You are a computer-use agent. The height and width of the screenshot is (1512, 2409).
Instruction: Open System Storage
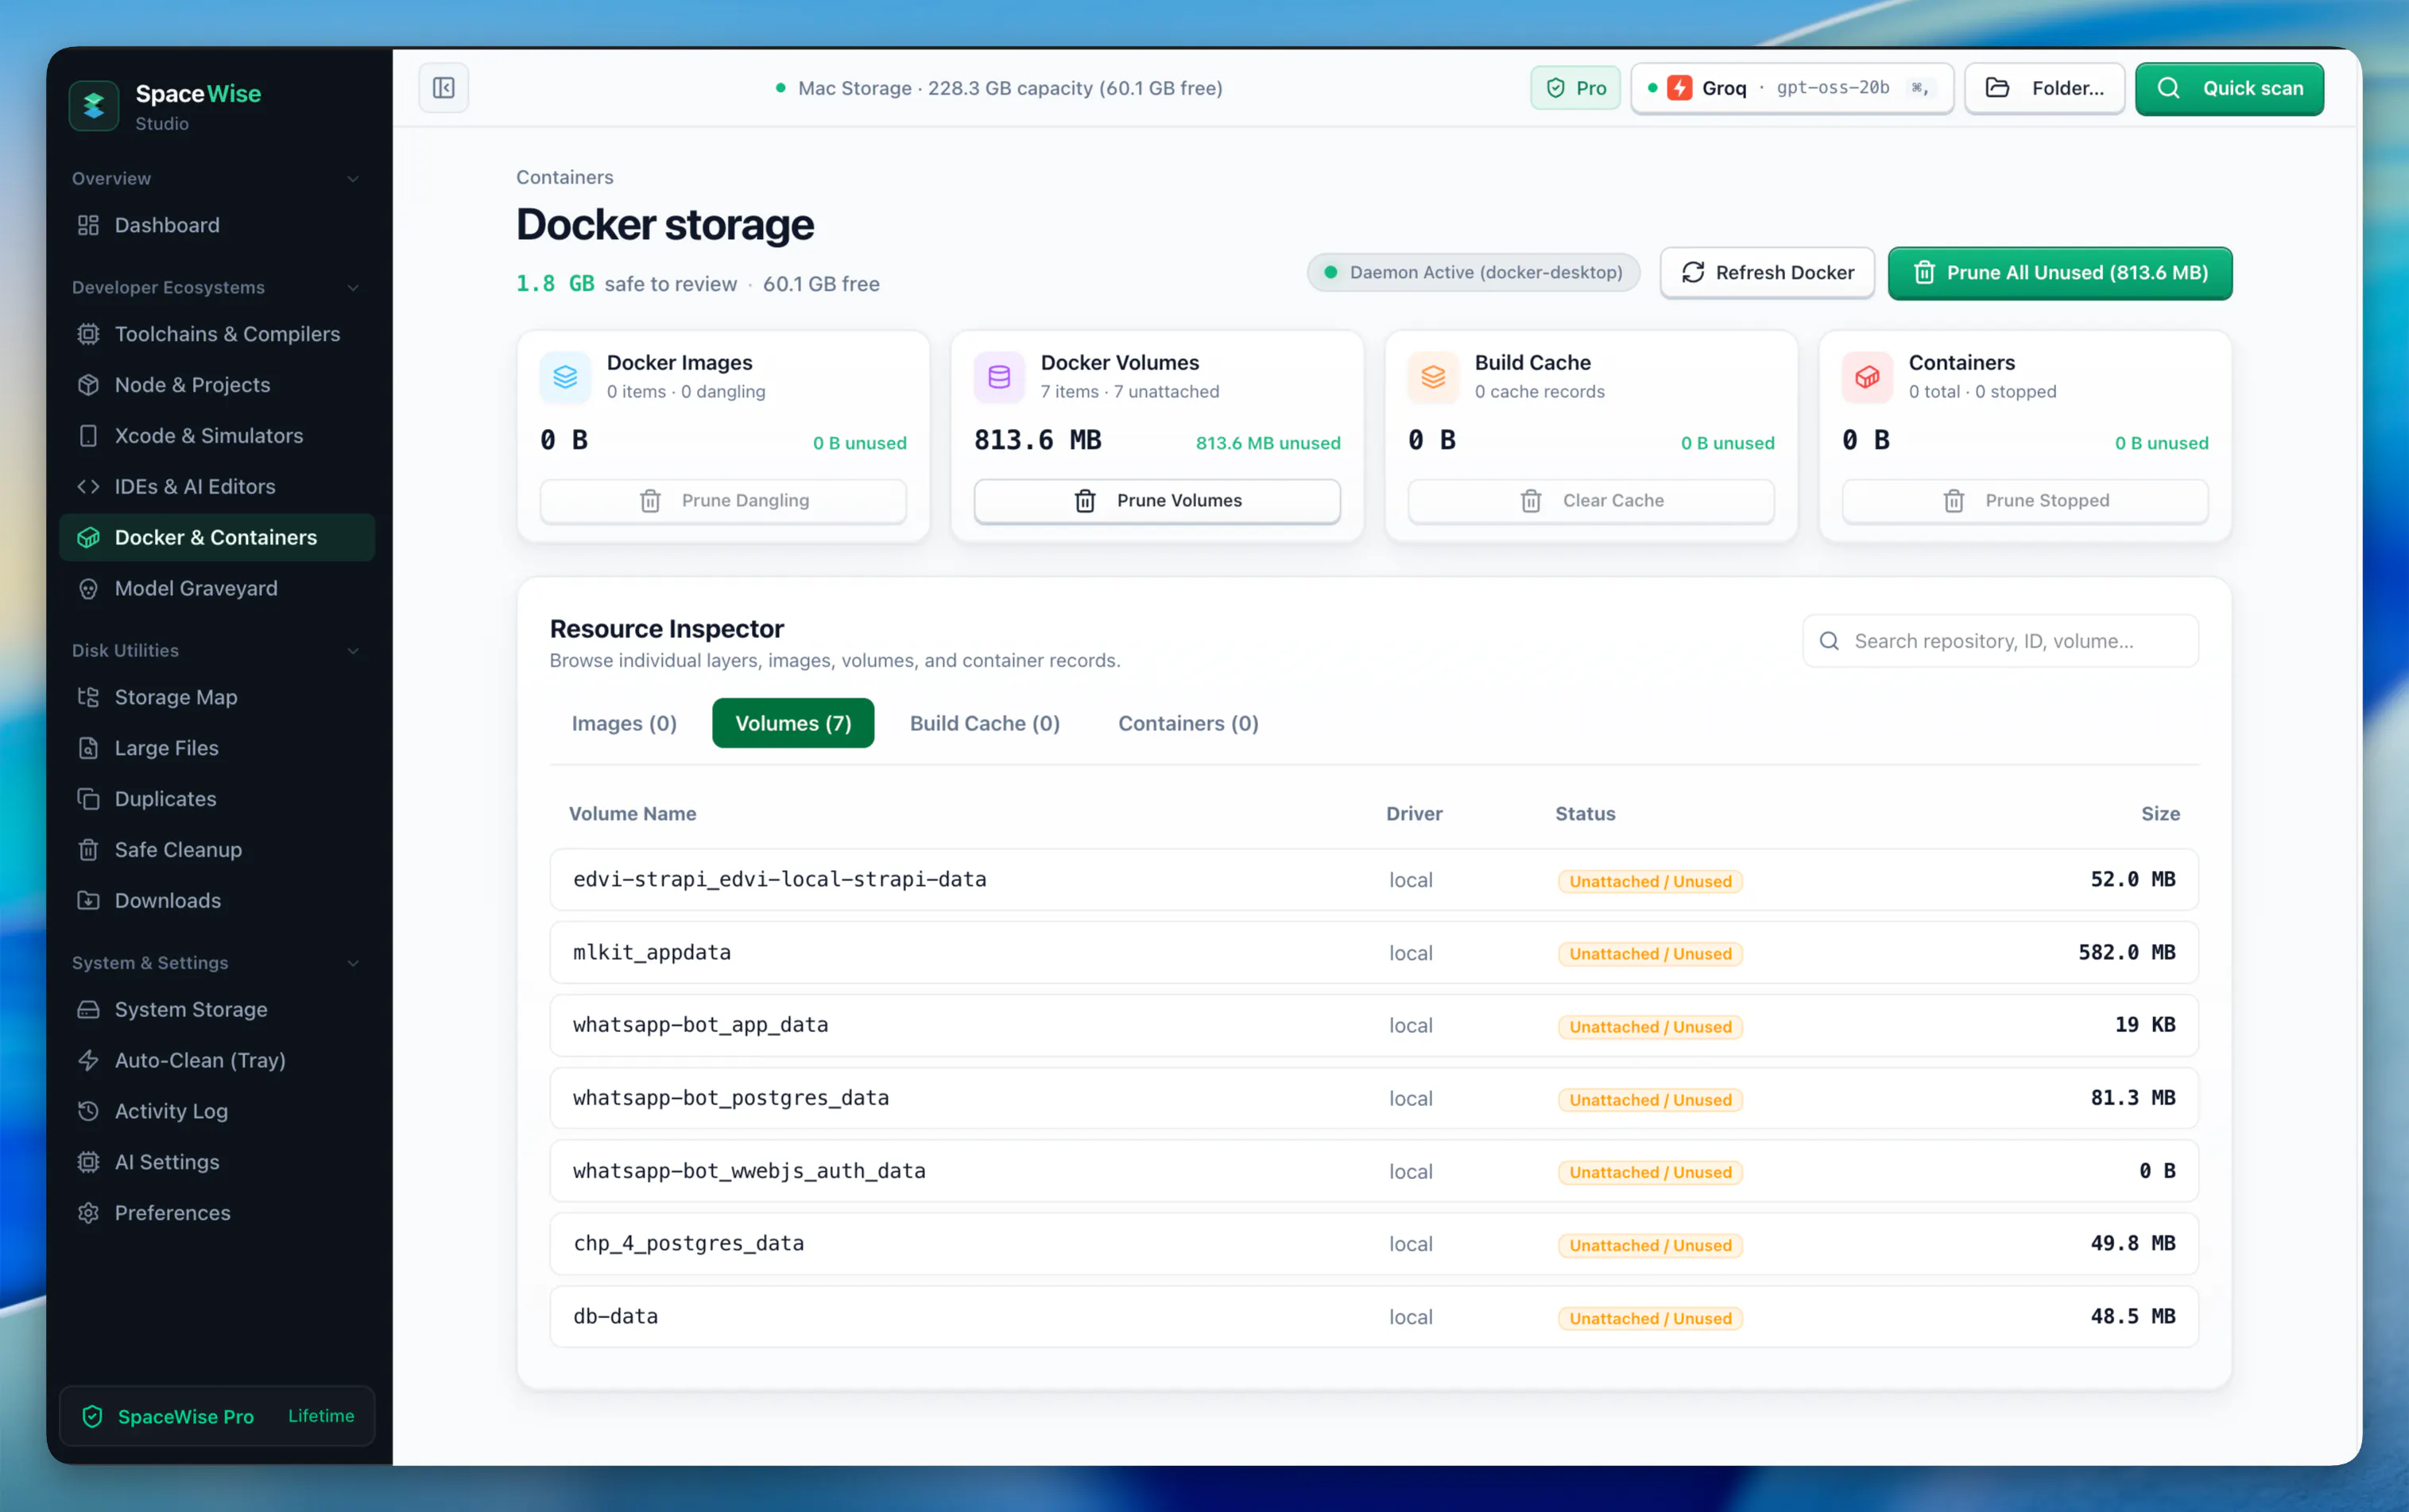(x=217, y=1010)
